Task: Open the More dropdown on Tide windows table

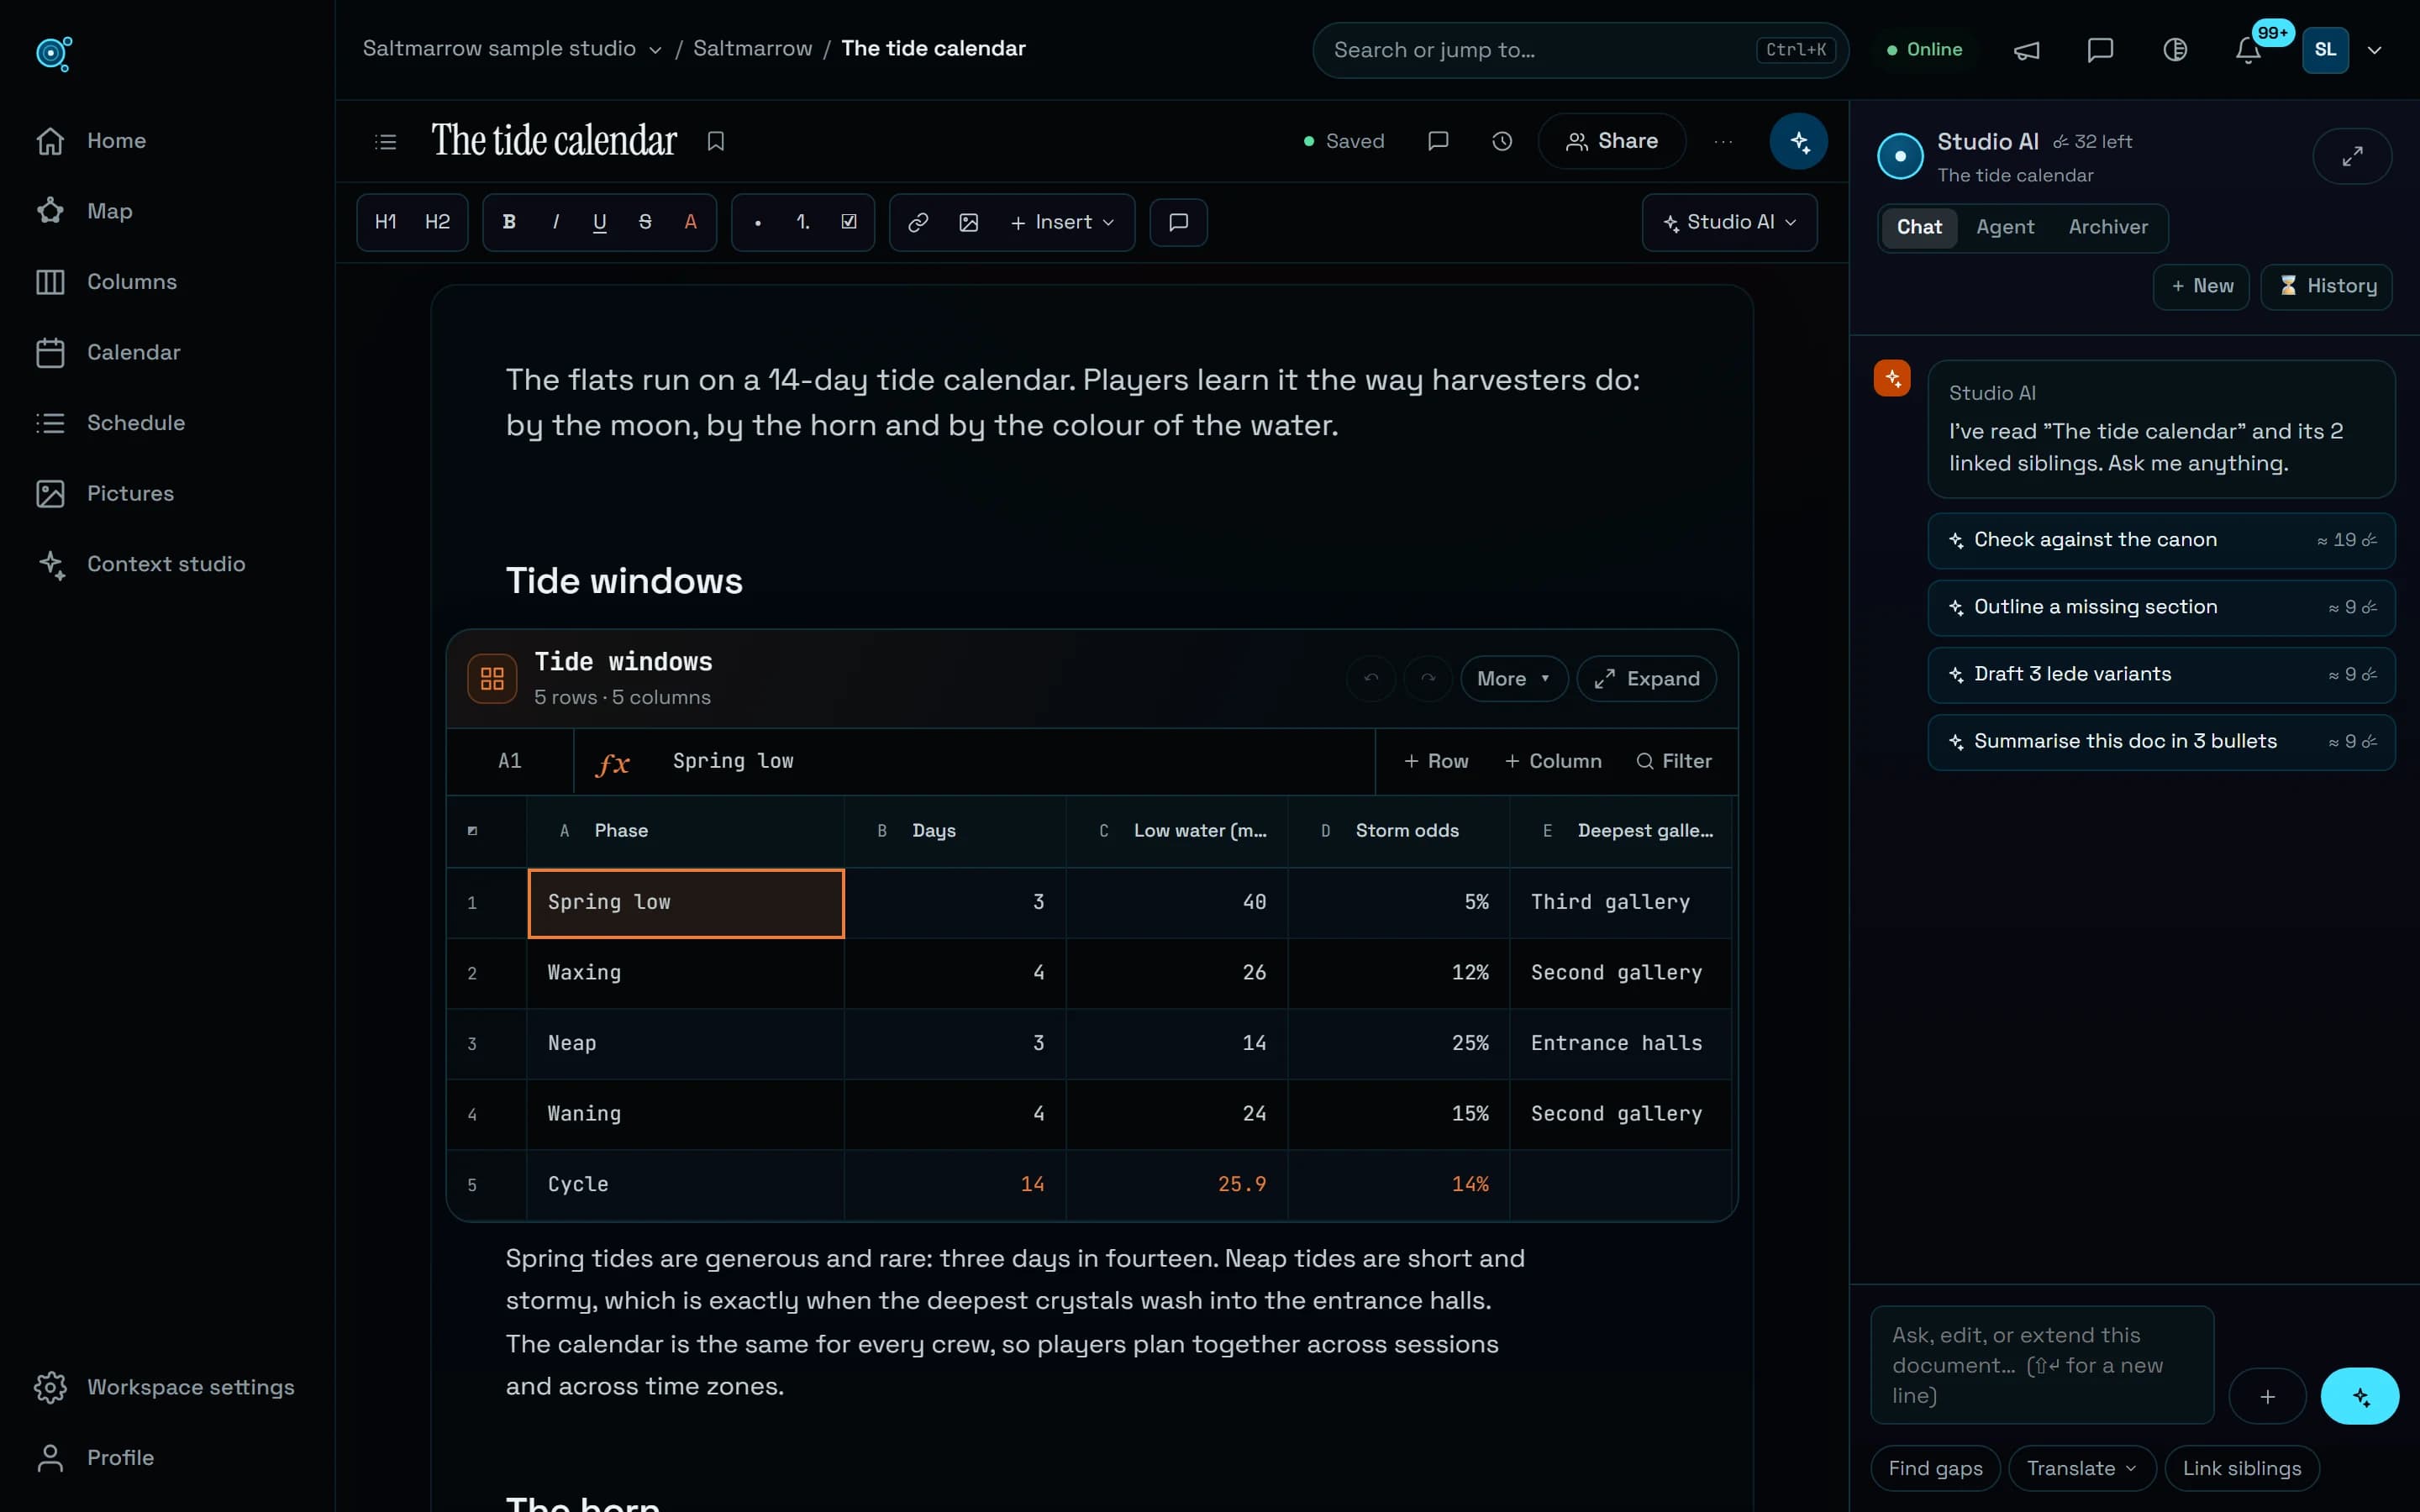Action: pyautogui.click(x=1513, y=679)
